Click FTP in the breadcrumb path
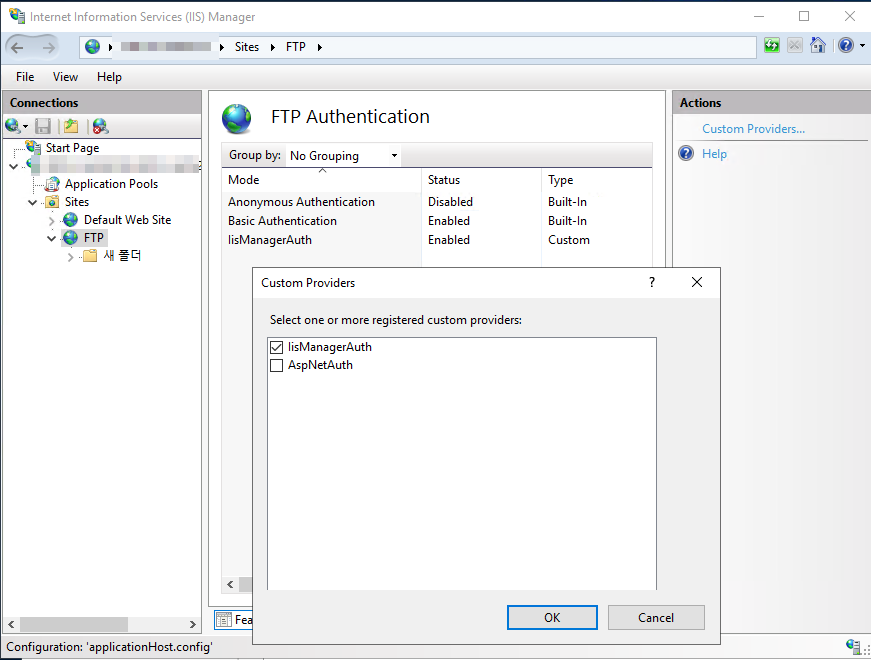Viewport: 871px width, 660px height. point(296,47)
